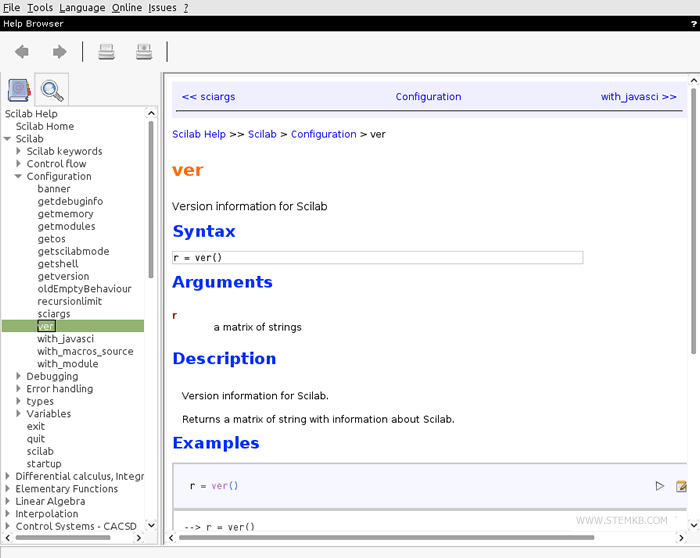The width and height of the screenshot is (700, 558).
Task: Open the table of contents book tab
Action: point(19,90)
